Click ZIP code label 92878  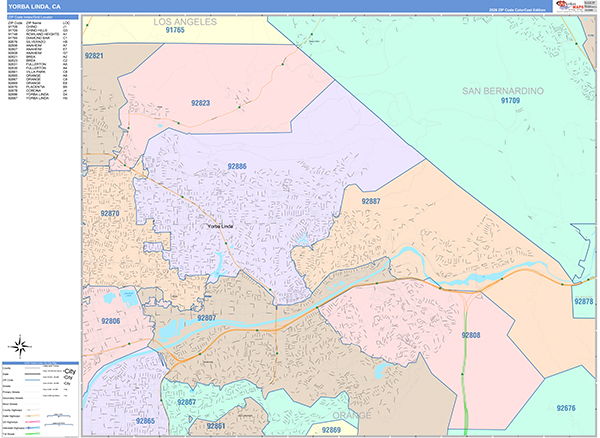[x=584, y=301]
